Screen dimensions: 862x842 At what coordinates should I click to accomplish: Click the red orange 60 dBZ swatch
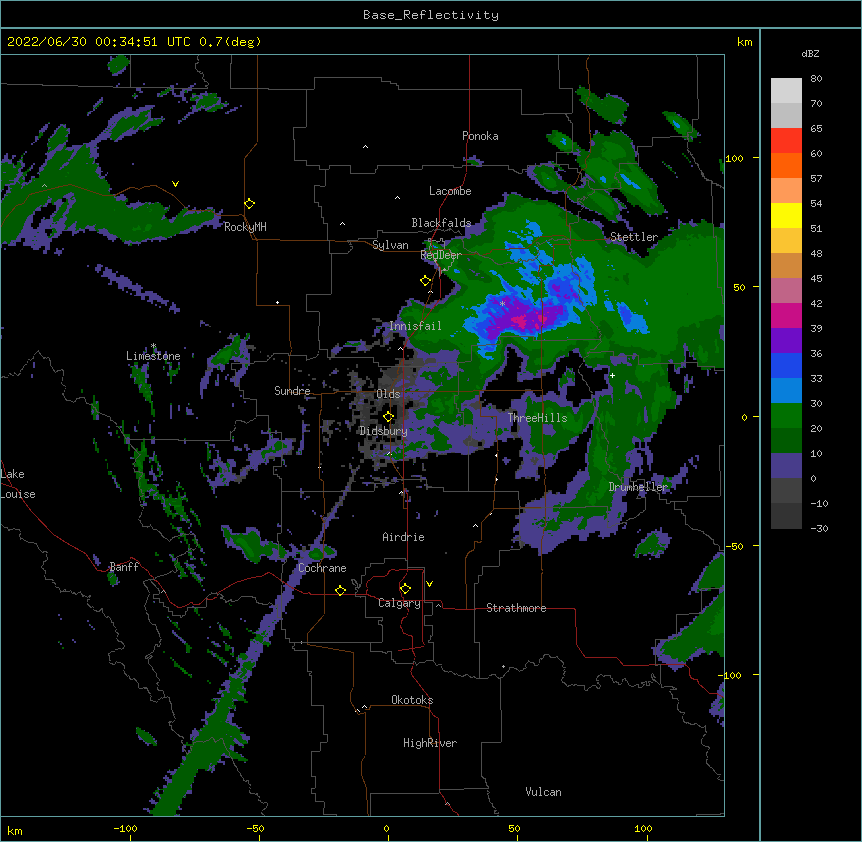[x=786, y=140]
